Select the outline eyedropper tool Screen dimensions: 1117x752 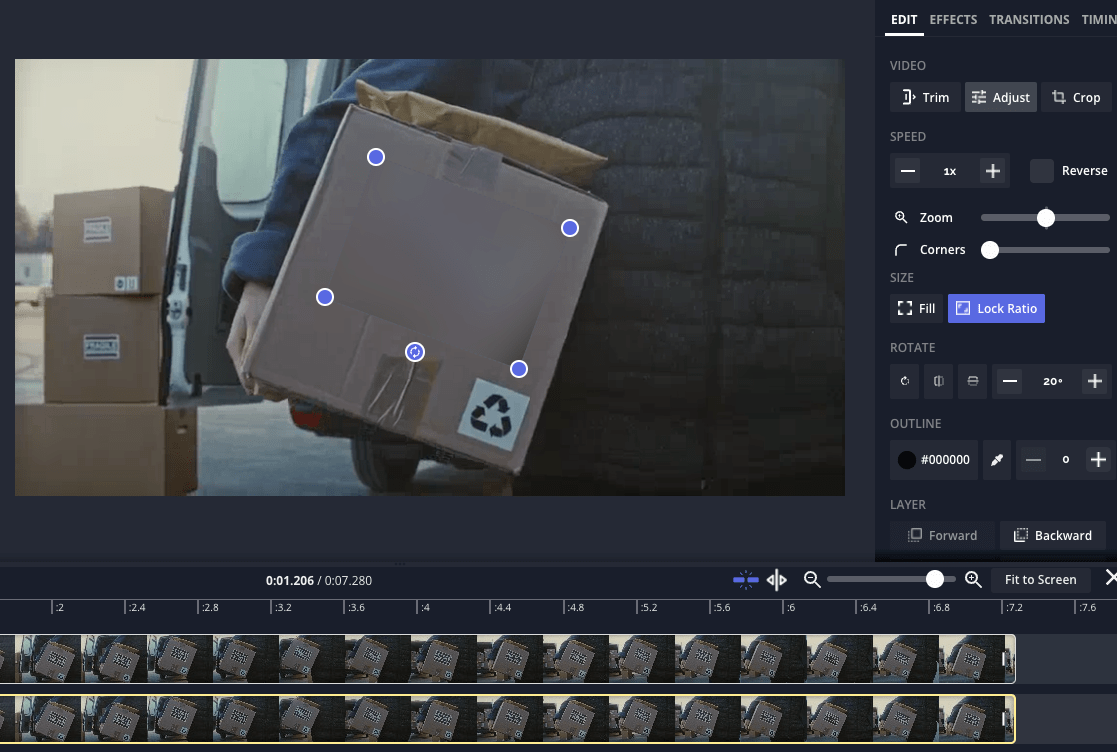pos(997,460)
